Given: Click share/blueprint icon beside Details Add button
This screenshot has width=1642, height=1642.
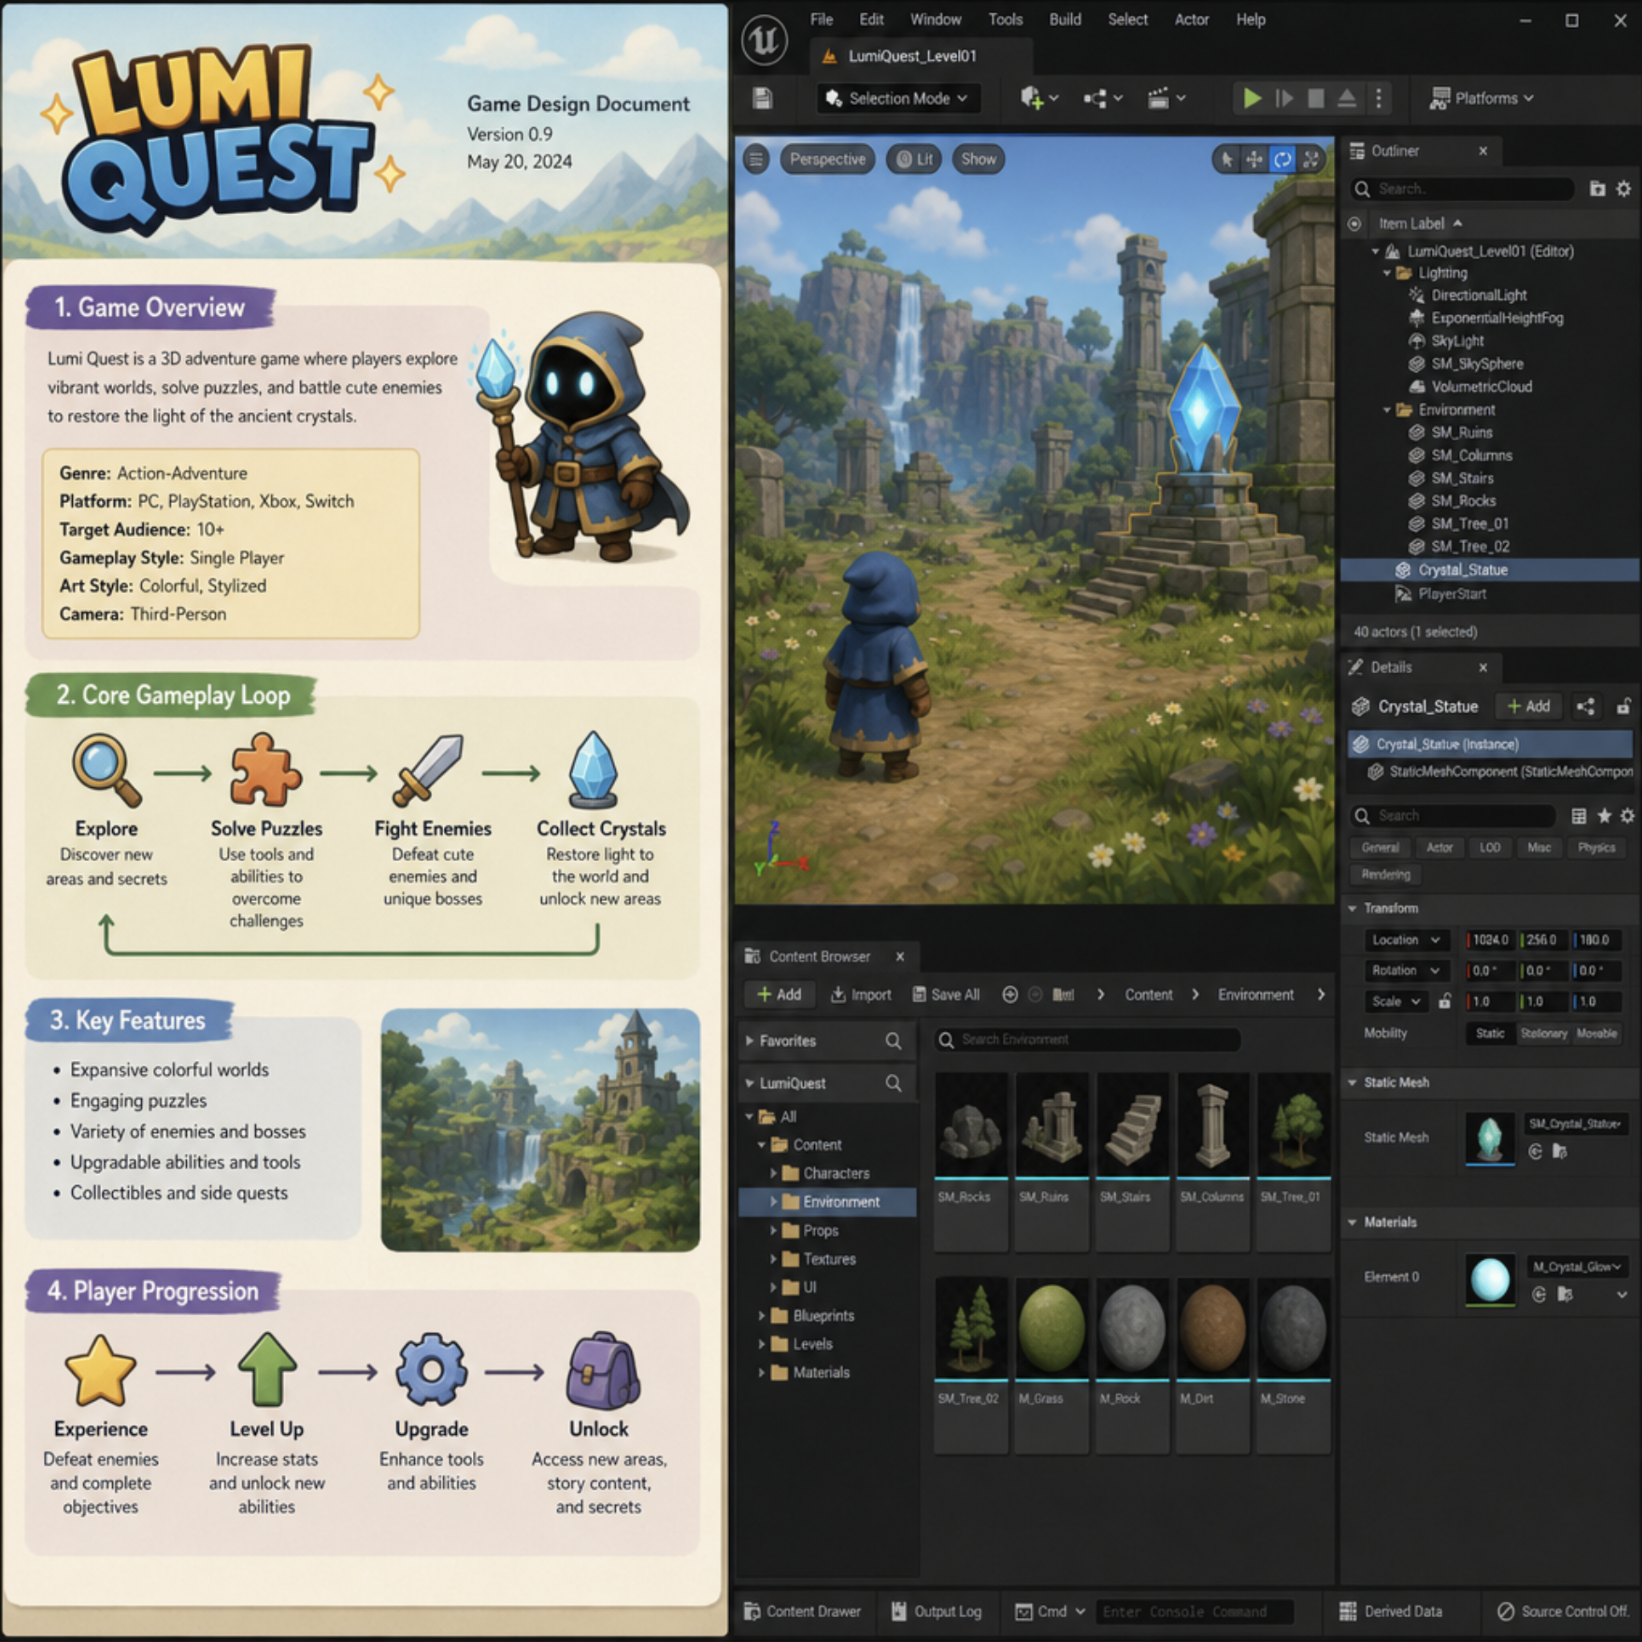Looking at the screenshot, I should click(x=1586, y=707).
